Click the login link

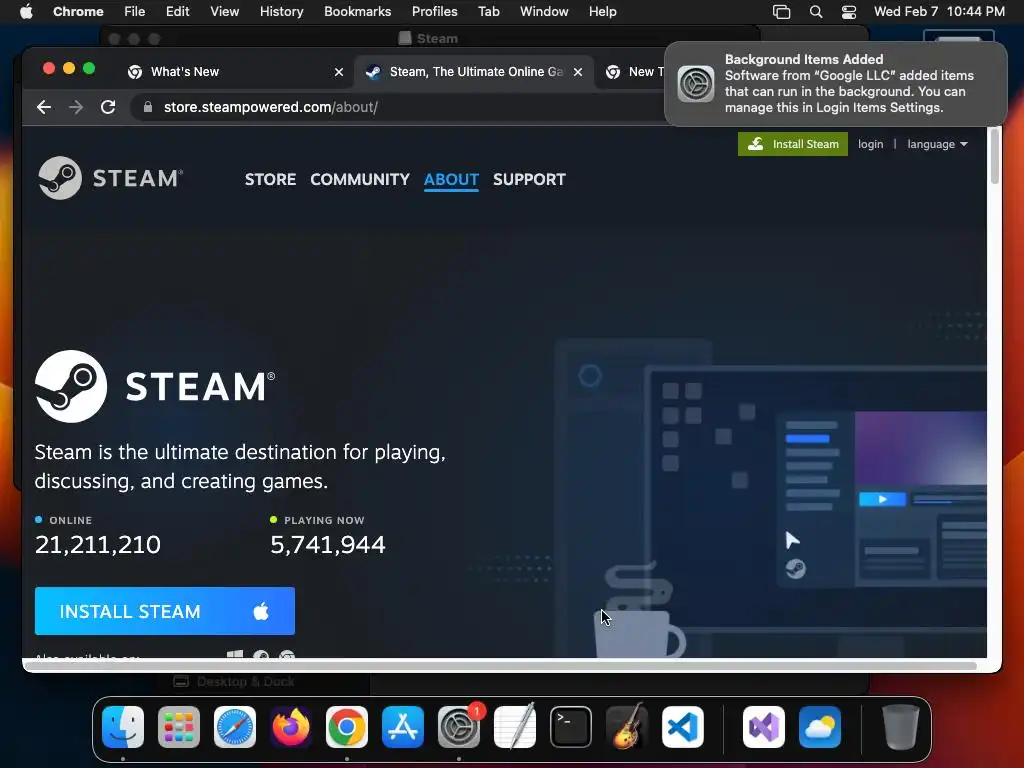871,144
